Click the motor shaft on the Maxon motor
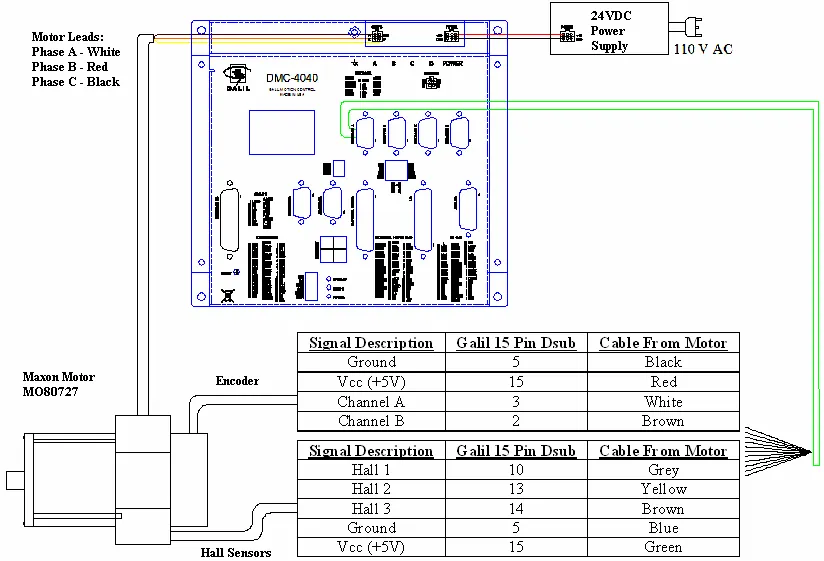The image size is (824, 561). click(x=15, y=480)
